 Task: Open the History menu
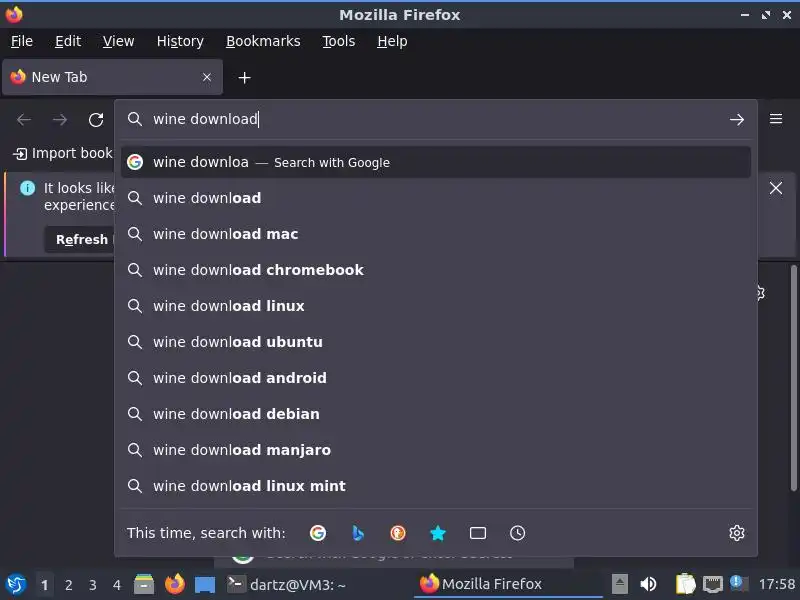tap(180, 41)
